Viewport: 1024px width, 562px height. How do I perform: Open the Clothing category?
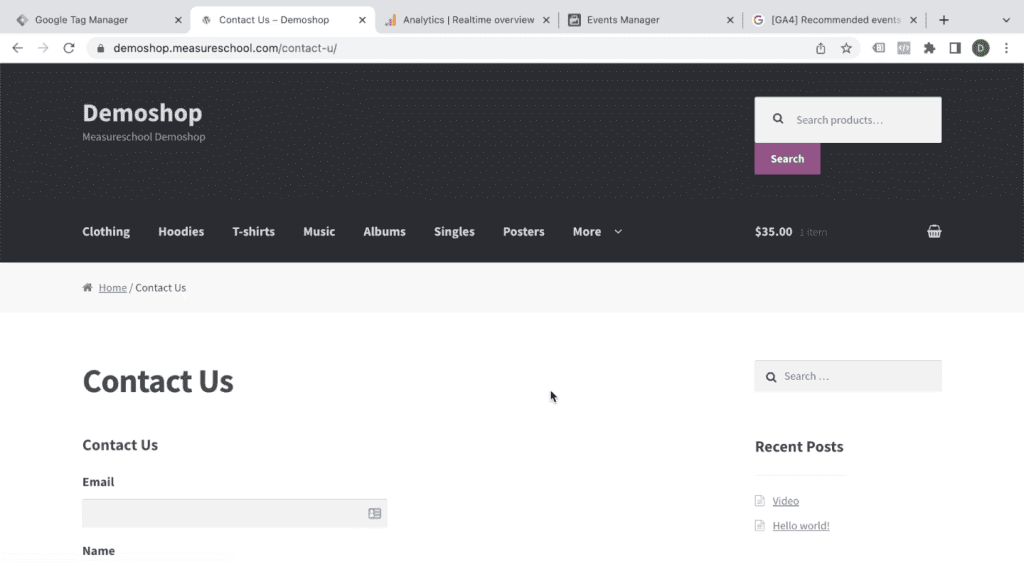106,231
